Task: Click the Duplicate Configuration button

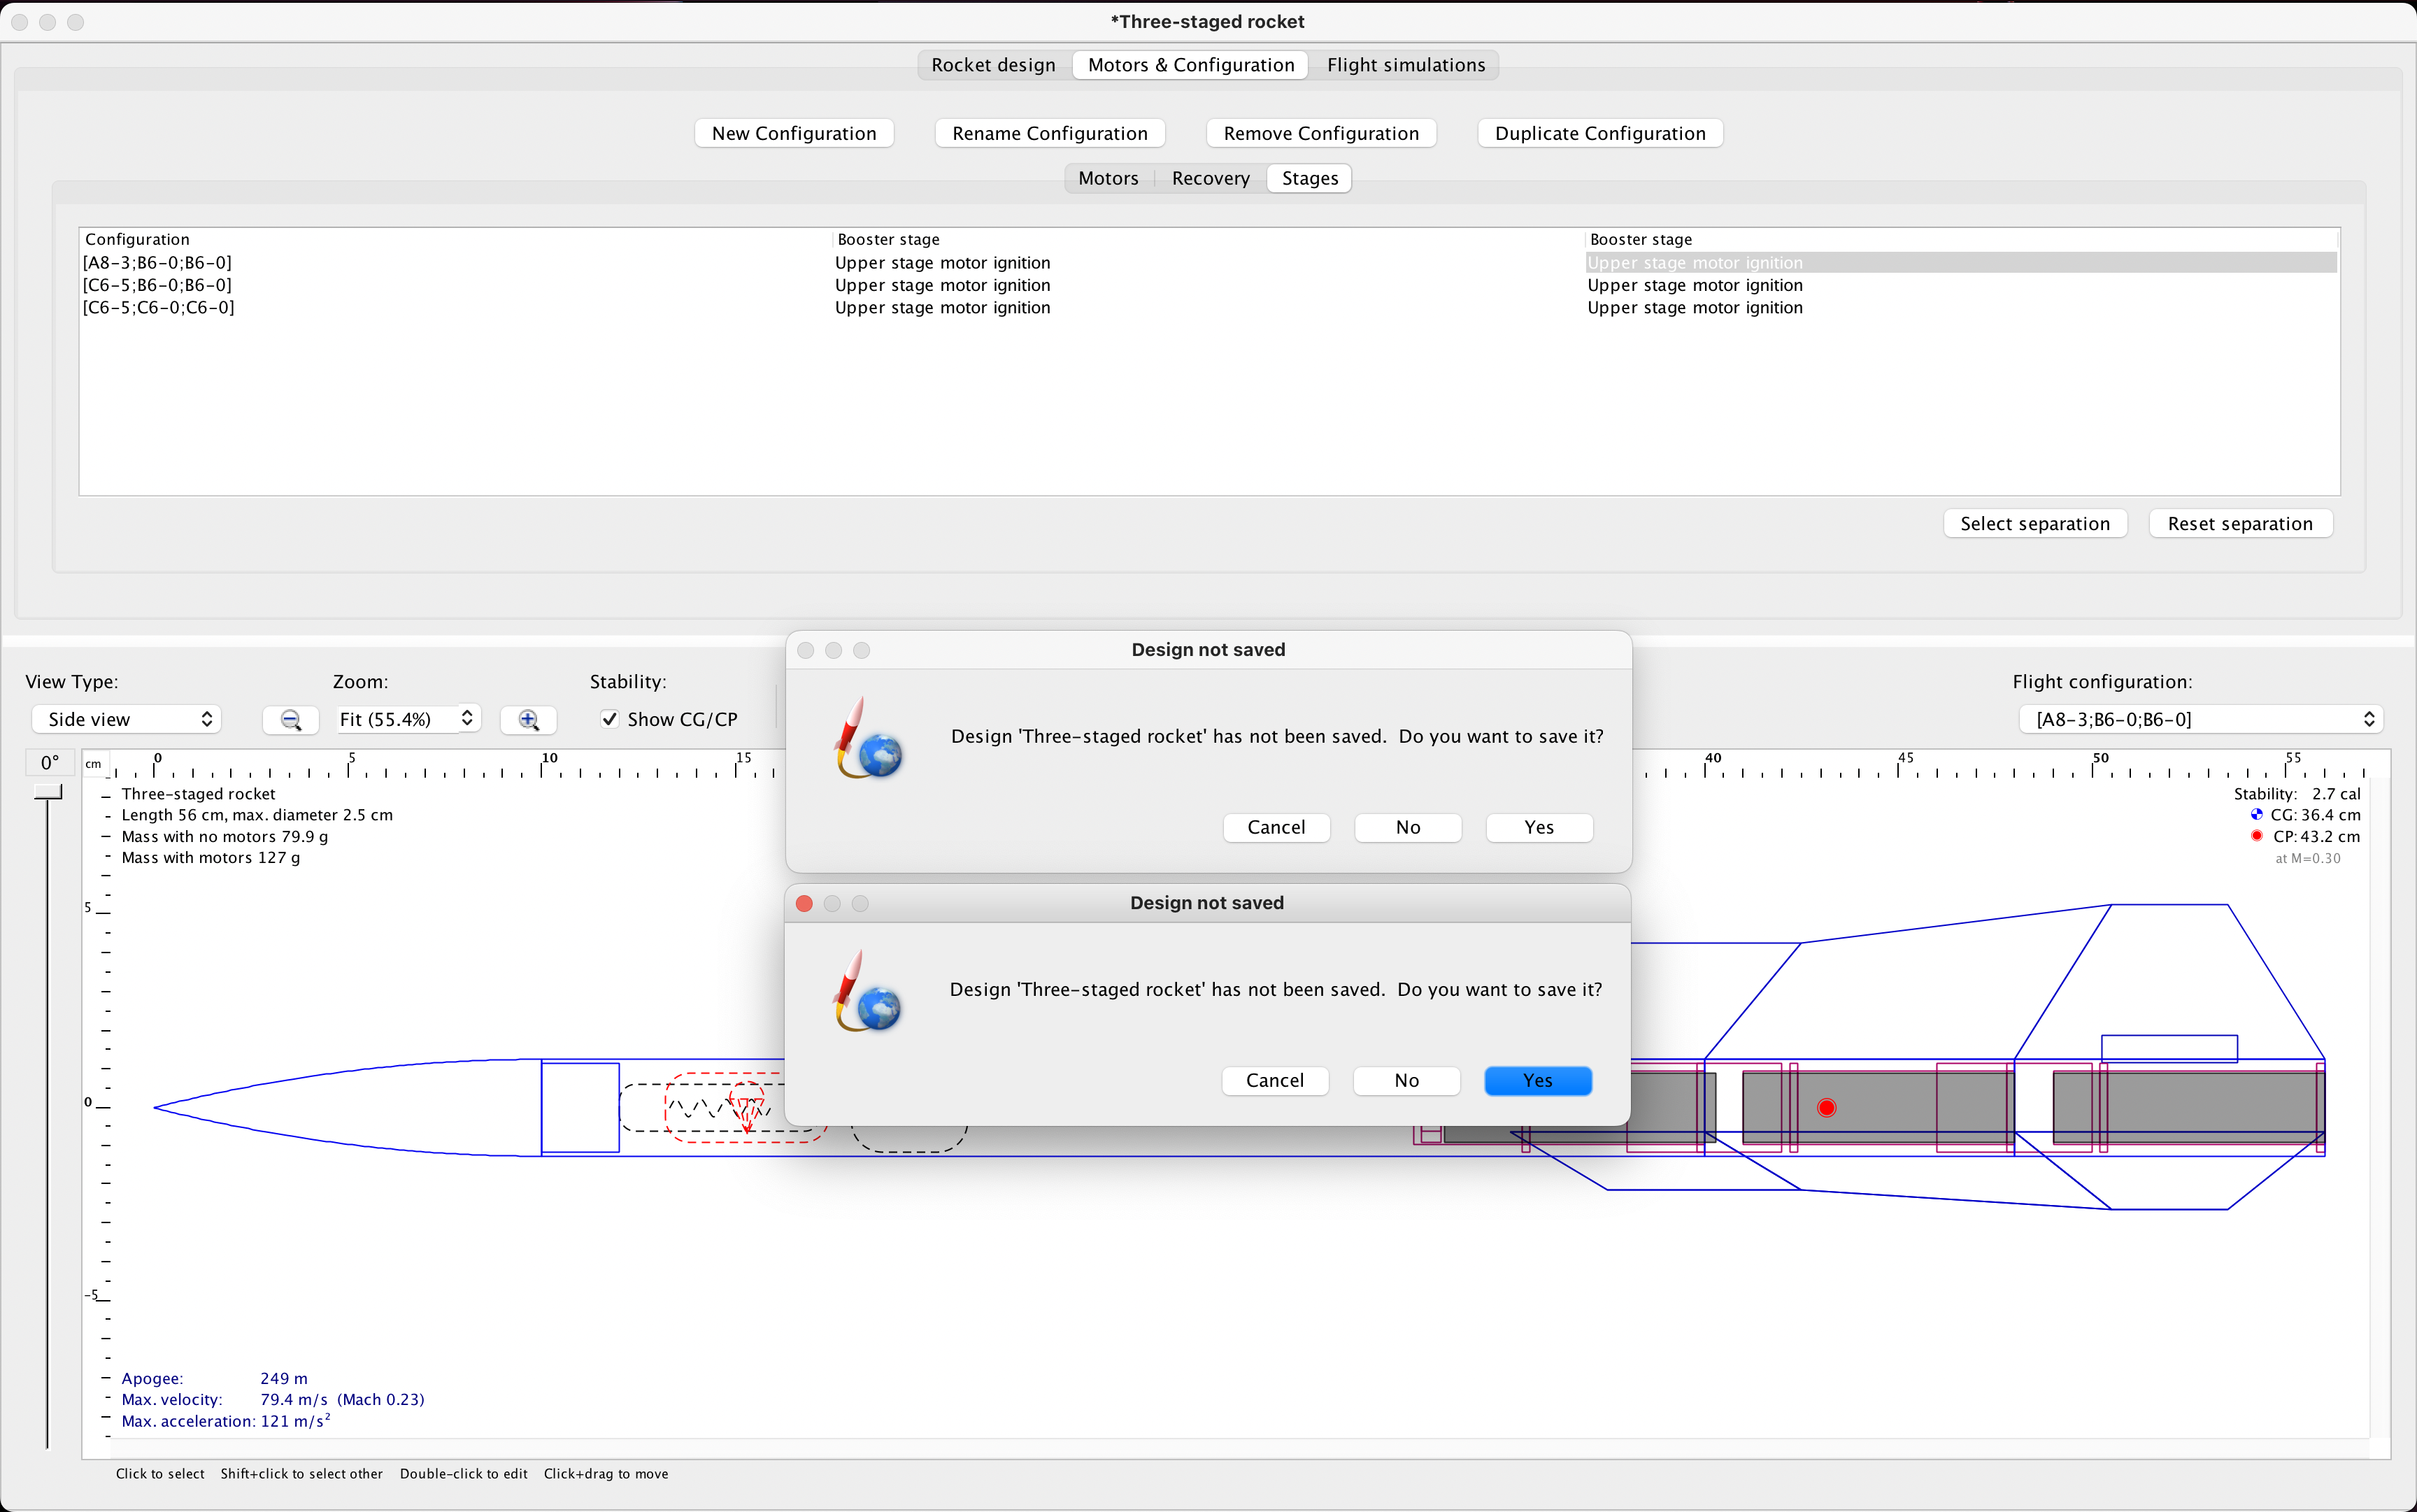Action: (x=1599, y=132)
